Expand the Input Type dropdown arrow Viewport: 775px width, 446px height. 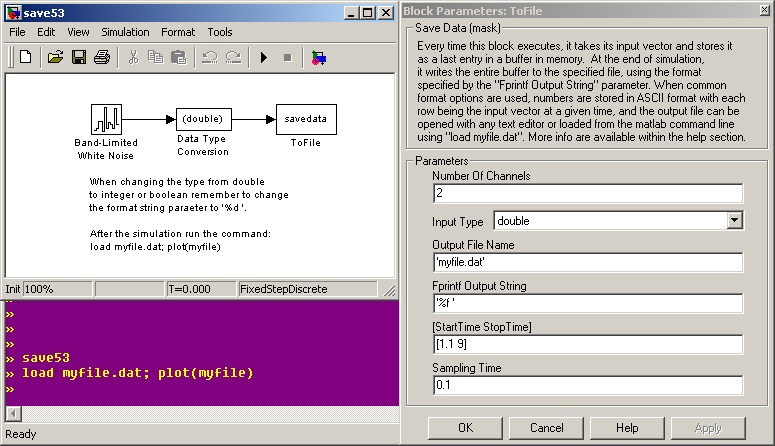coord(734,221)
